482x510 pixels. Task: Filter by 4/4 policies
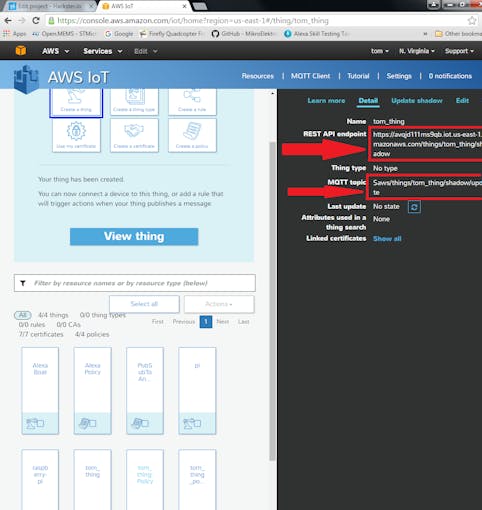tap(92, 334)
